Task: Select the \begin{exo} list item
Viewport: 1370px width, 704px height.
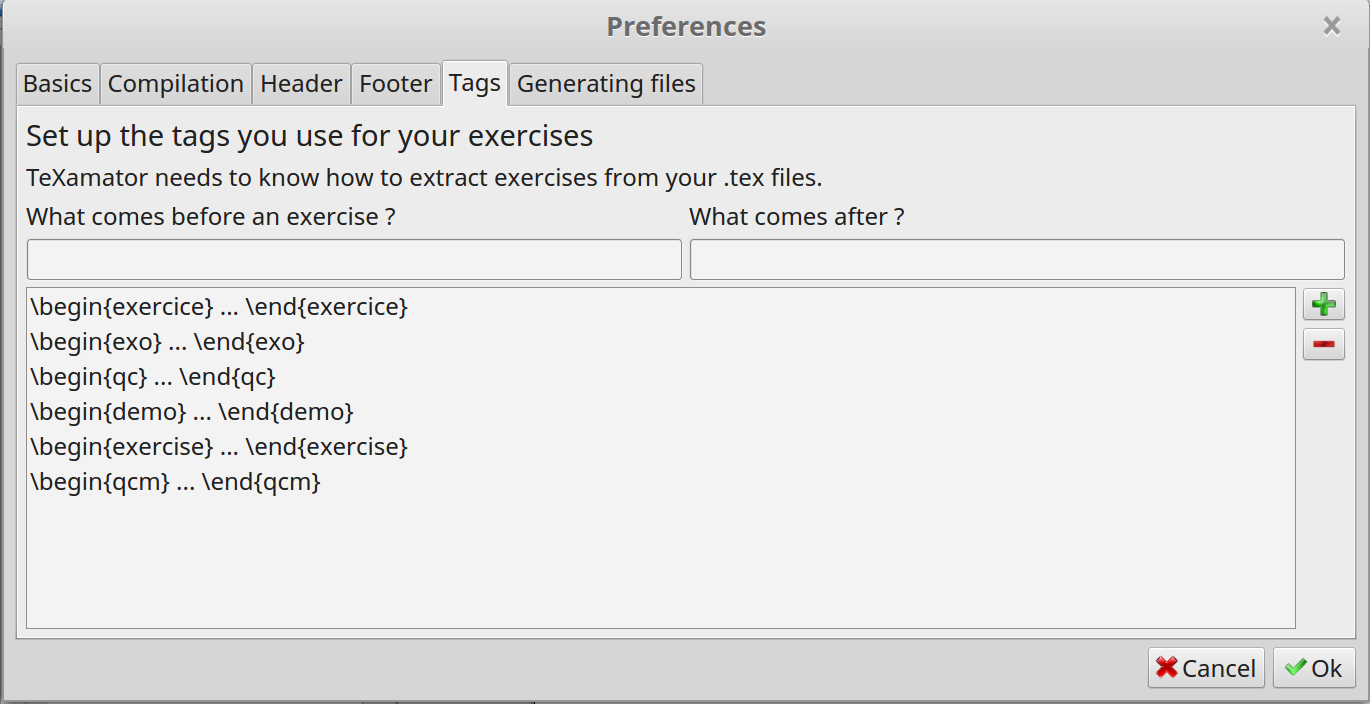Action: click(x=660, y=342)
